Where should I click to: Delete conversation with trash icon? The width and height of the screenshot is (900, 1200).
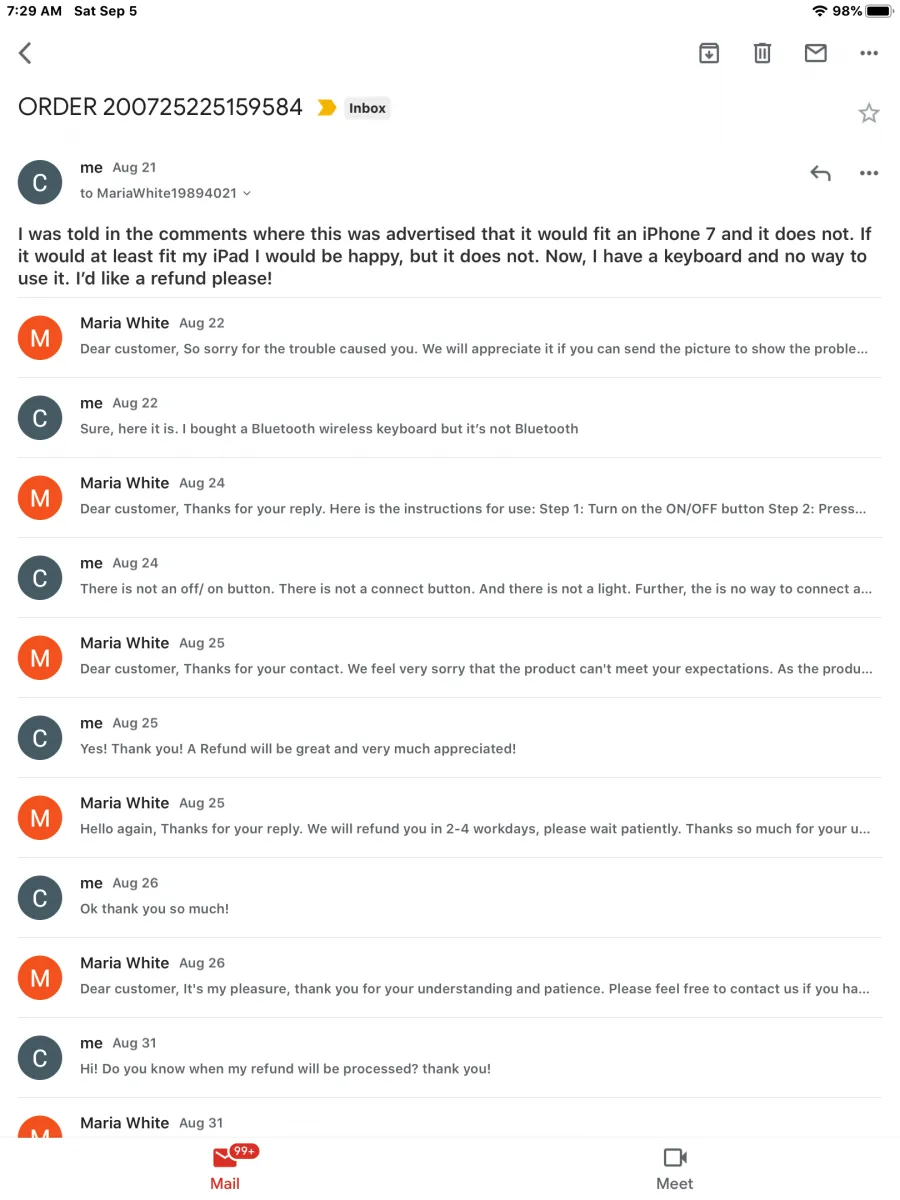tap(762, 53)
